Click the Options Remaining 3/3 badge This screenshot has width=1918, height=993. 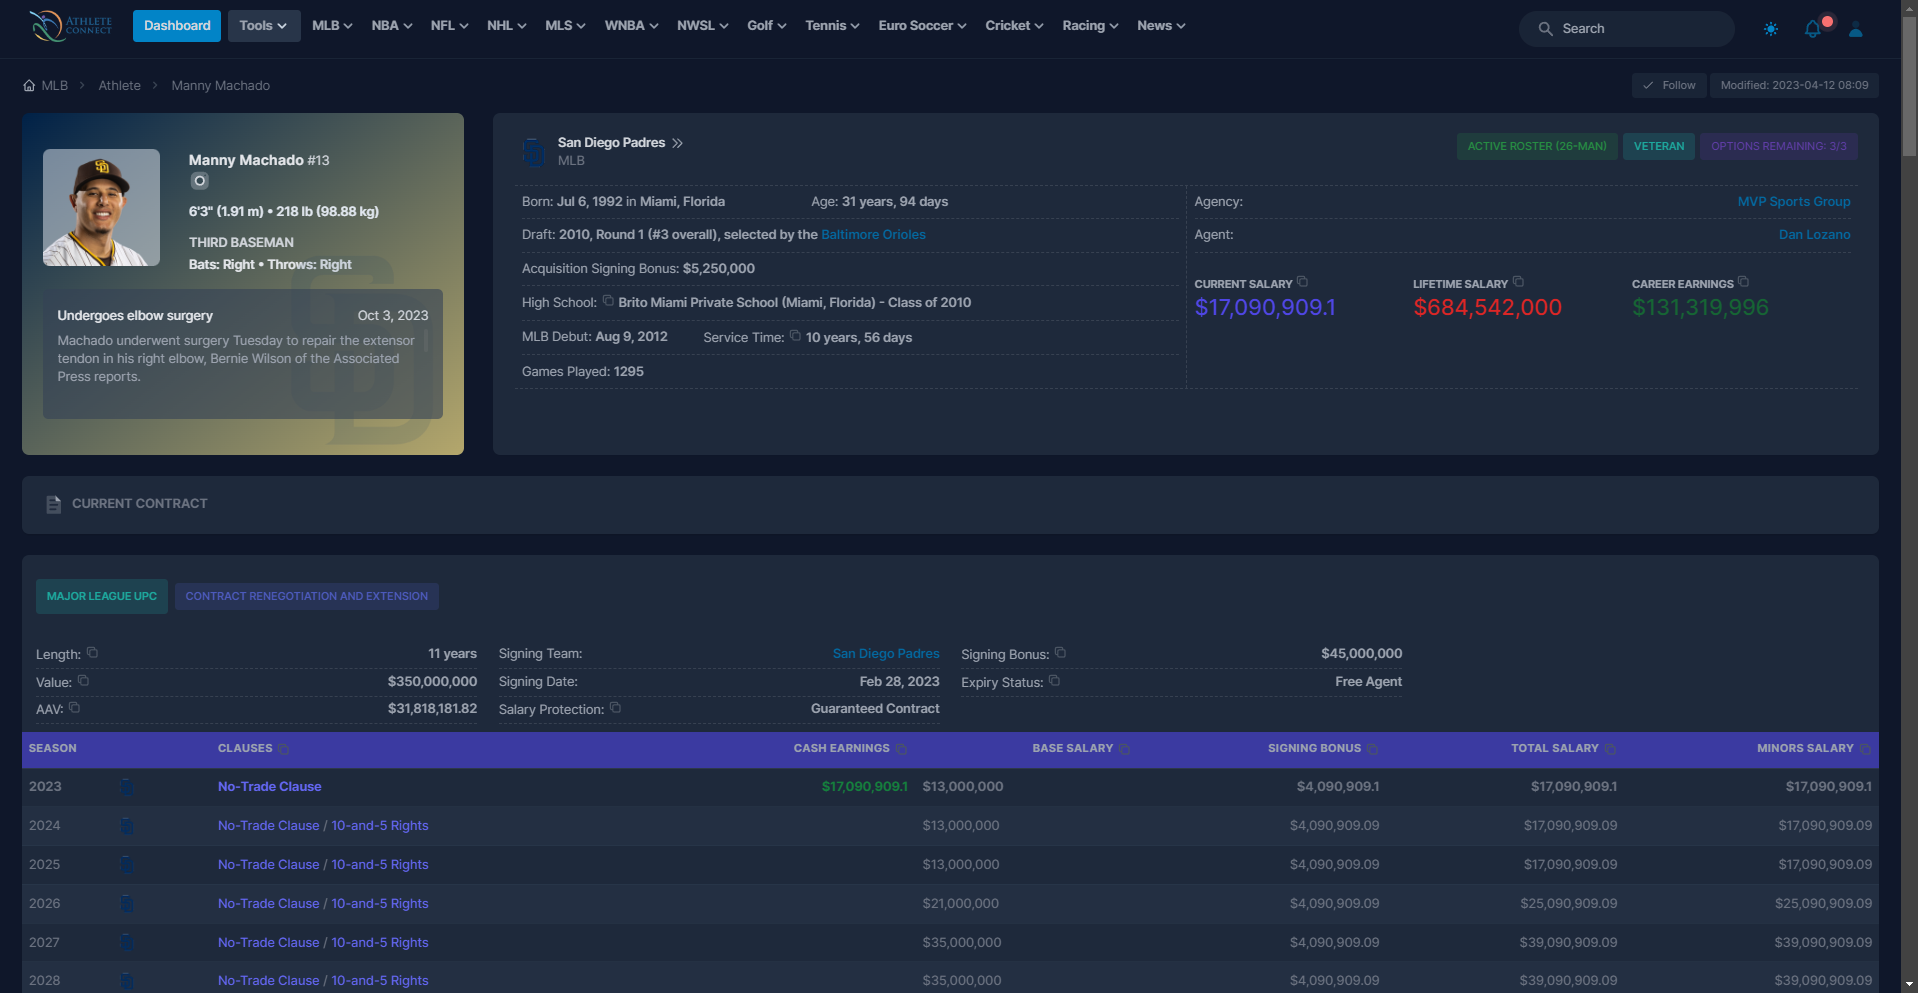tap(1779, 147)
